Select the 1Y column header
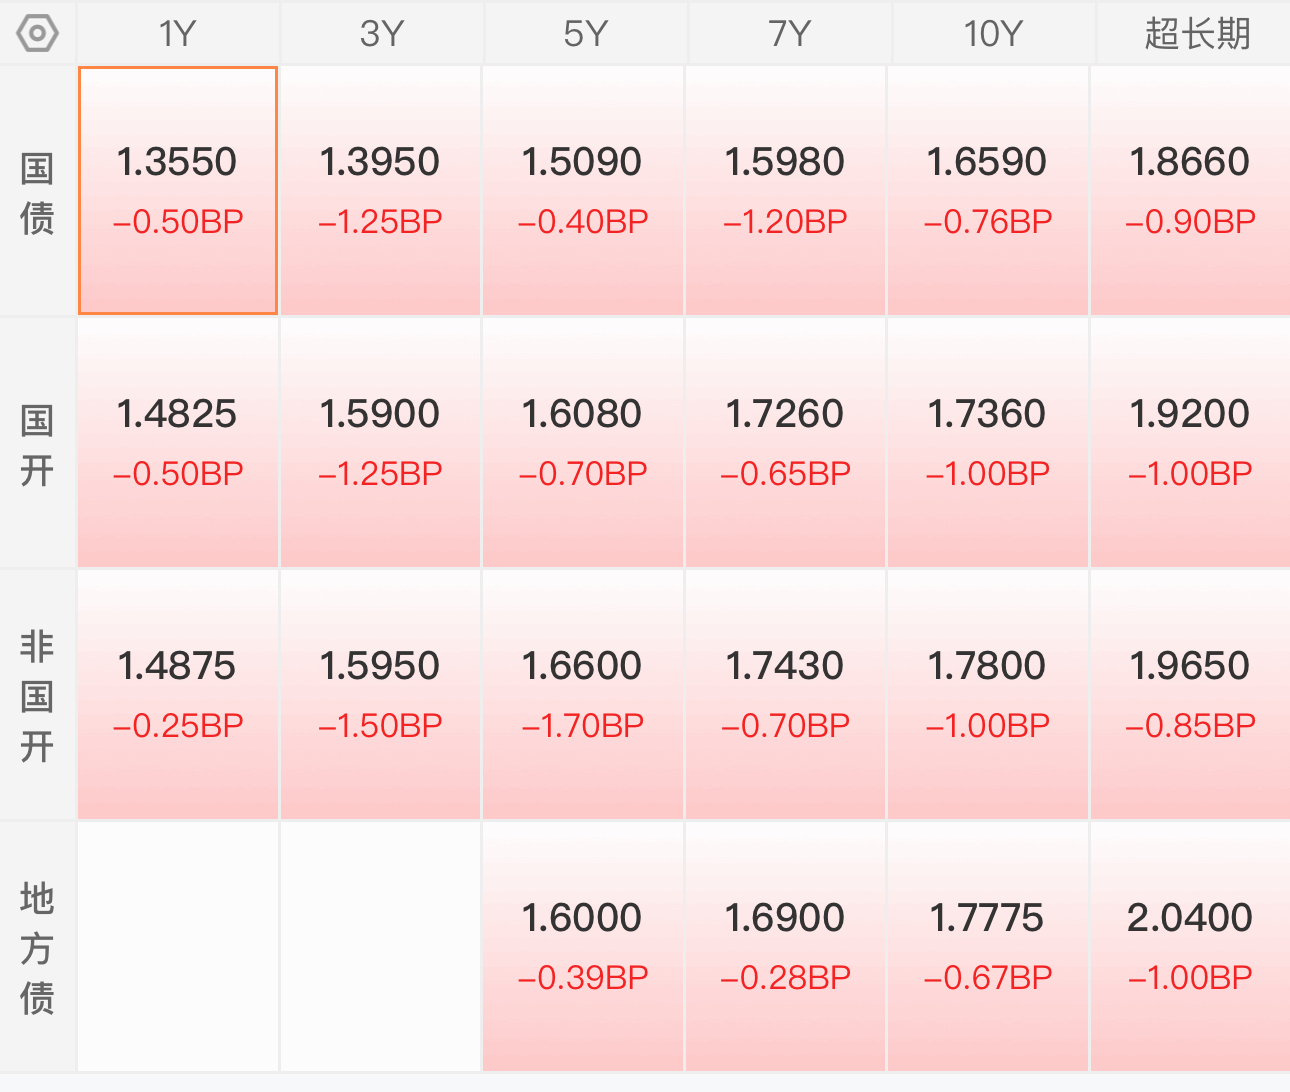Image resolution: width=1290 pixels, height=1092 pixels. tap(178, 34)
